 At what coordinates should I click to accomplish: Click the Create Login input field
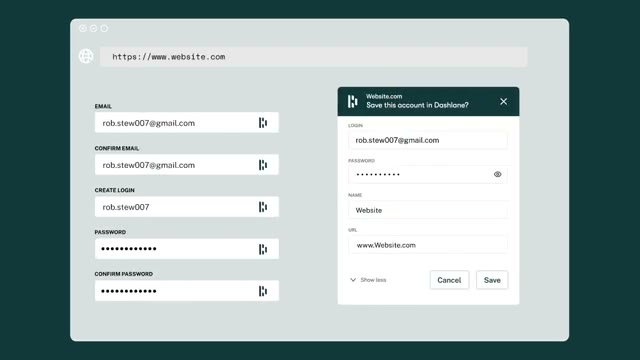coord(187,207)
